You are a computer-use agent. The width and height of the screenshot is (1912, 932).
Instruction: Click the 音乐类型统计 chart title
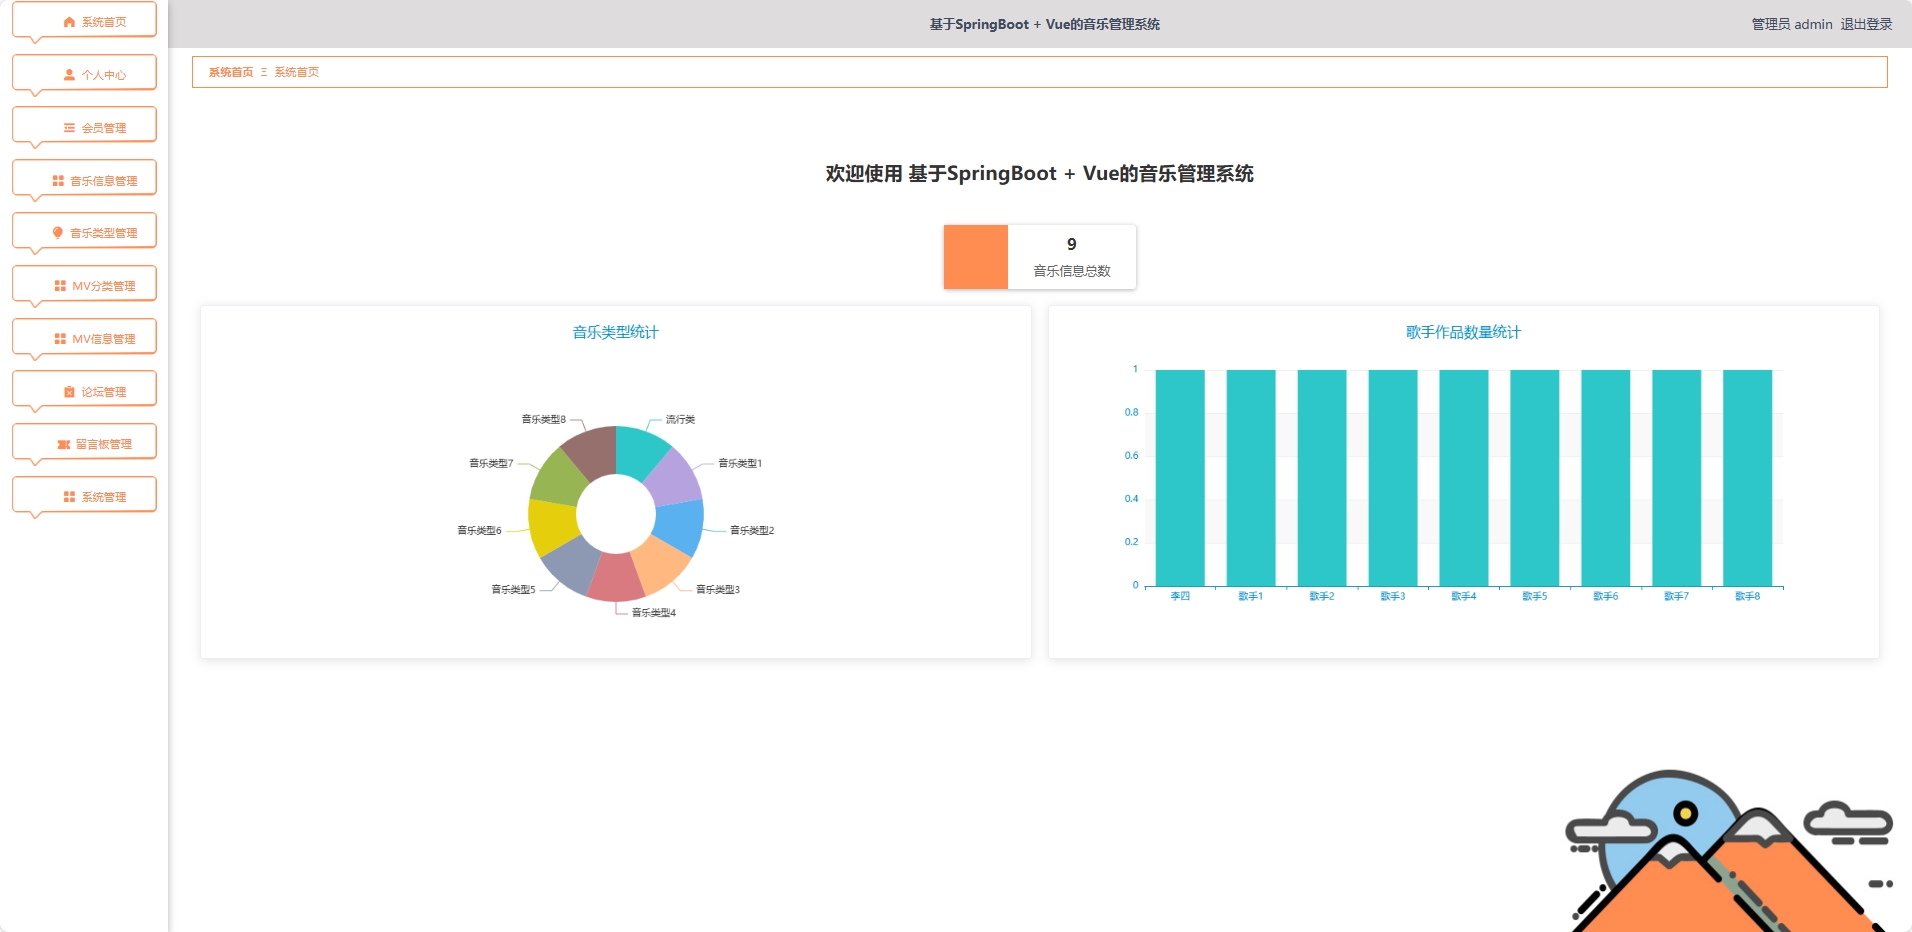tap(616, 332)
